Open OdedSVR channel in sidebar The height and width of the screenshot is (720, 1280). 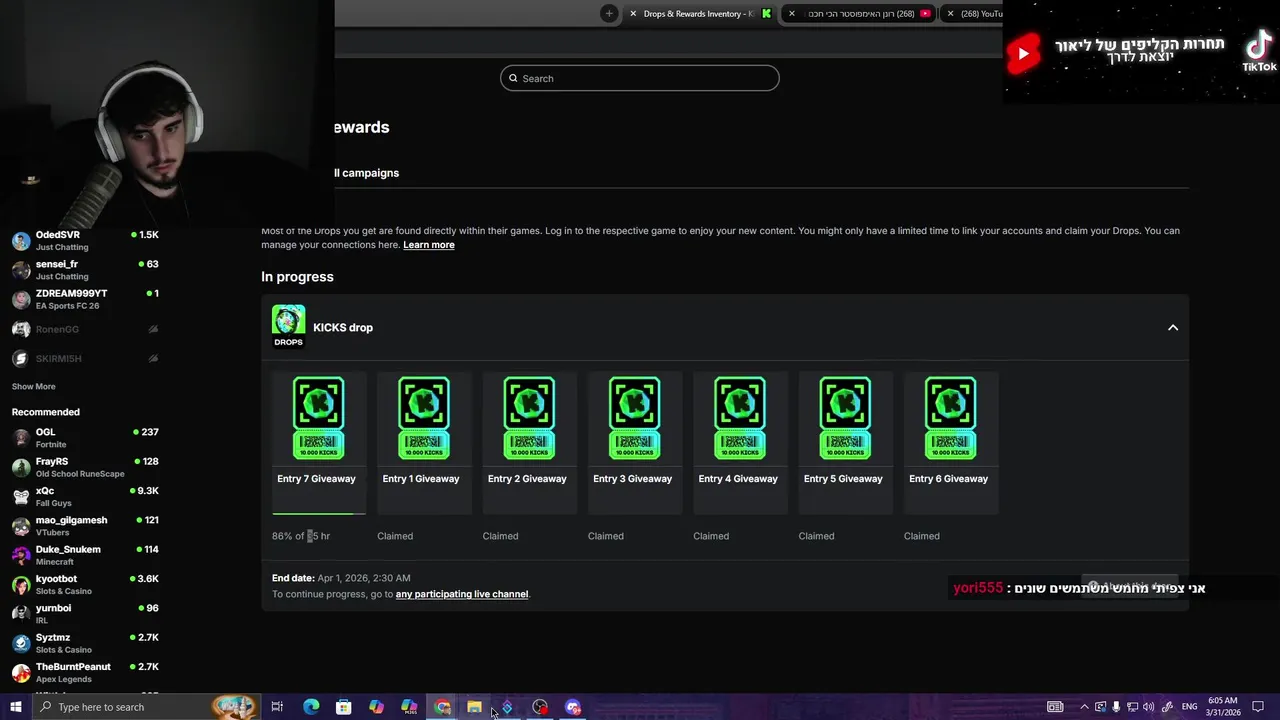click(85, 240)
